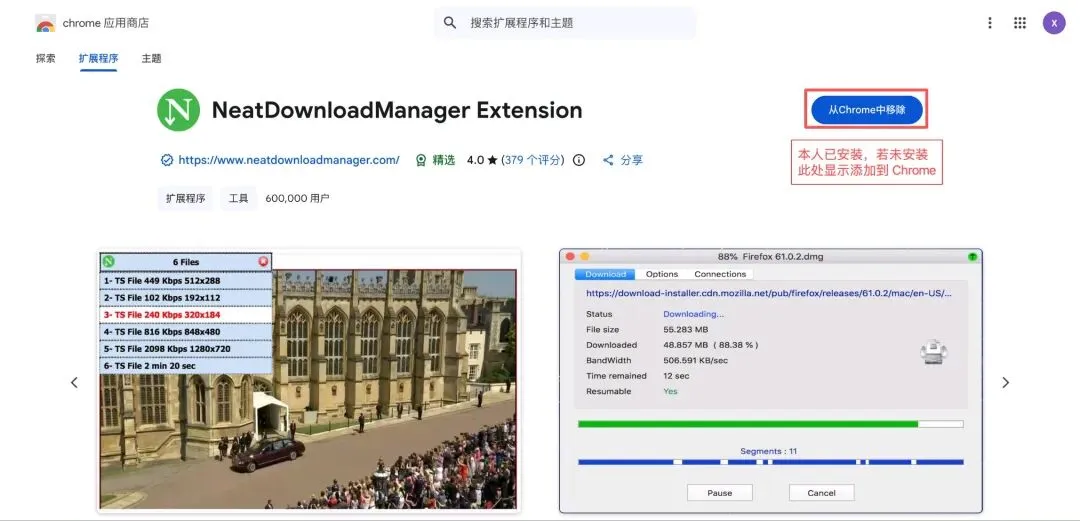Open the Firefox download progress screenshot
Screen dimensions: 1080x521
(x=771, y=381)
